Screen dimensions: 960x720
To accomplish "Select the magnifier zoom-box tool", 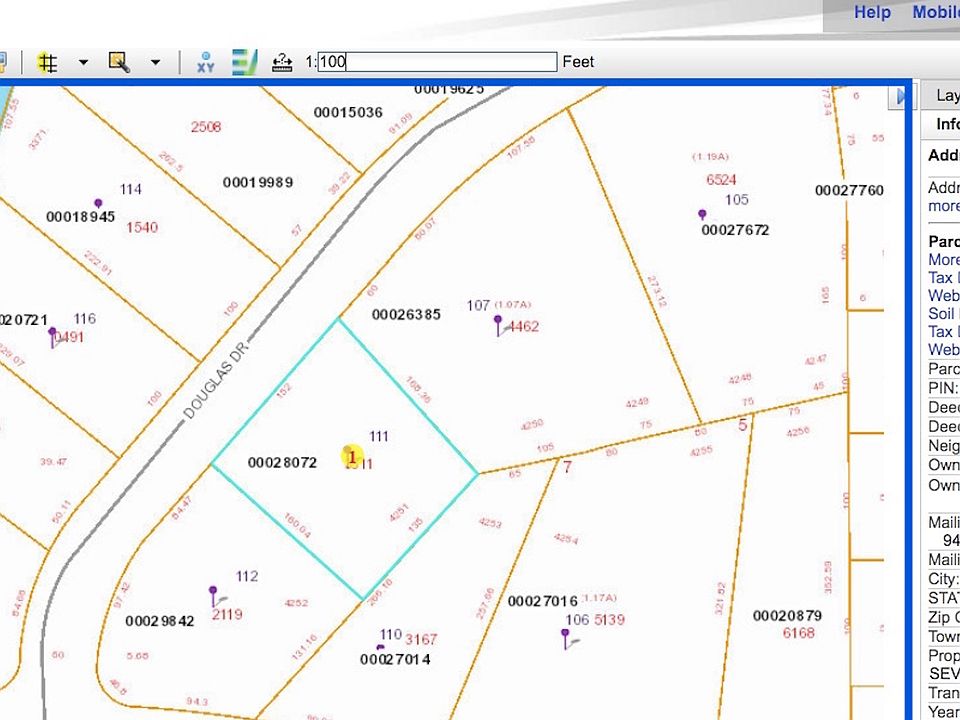I will tap(119, 62).
